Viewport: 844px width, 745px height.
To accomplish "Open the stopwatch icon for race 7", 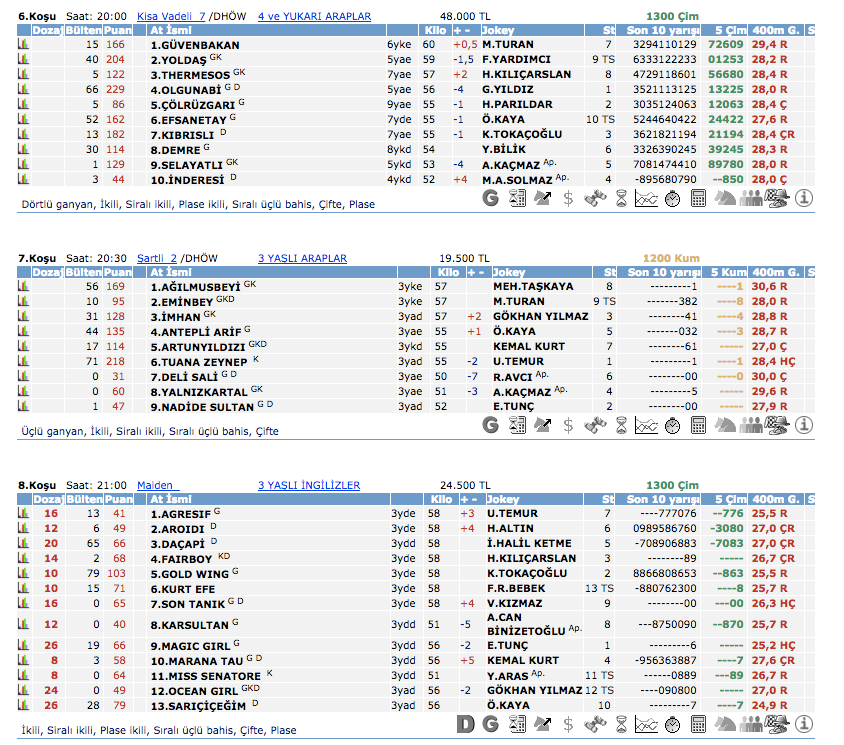I will [x=672, y=425].
